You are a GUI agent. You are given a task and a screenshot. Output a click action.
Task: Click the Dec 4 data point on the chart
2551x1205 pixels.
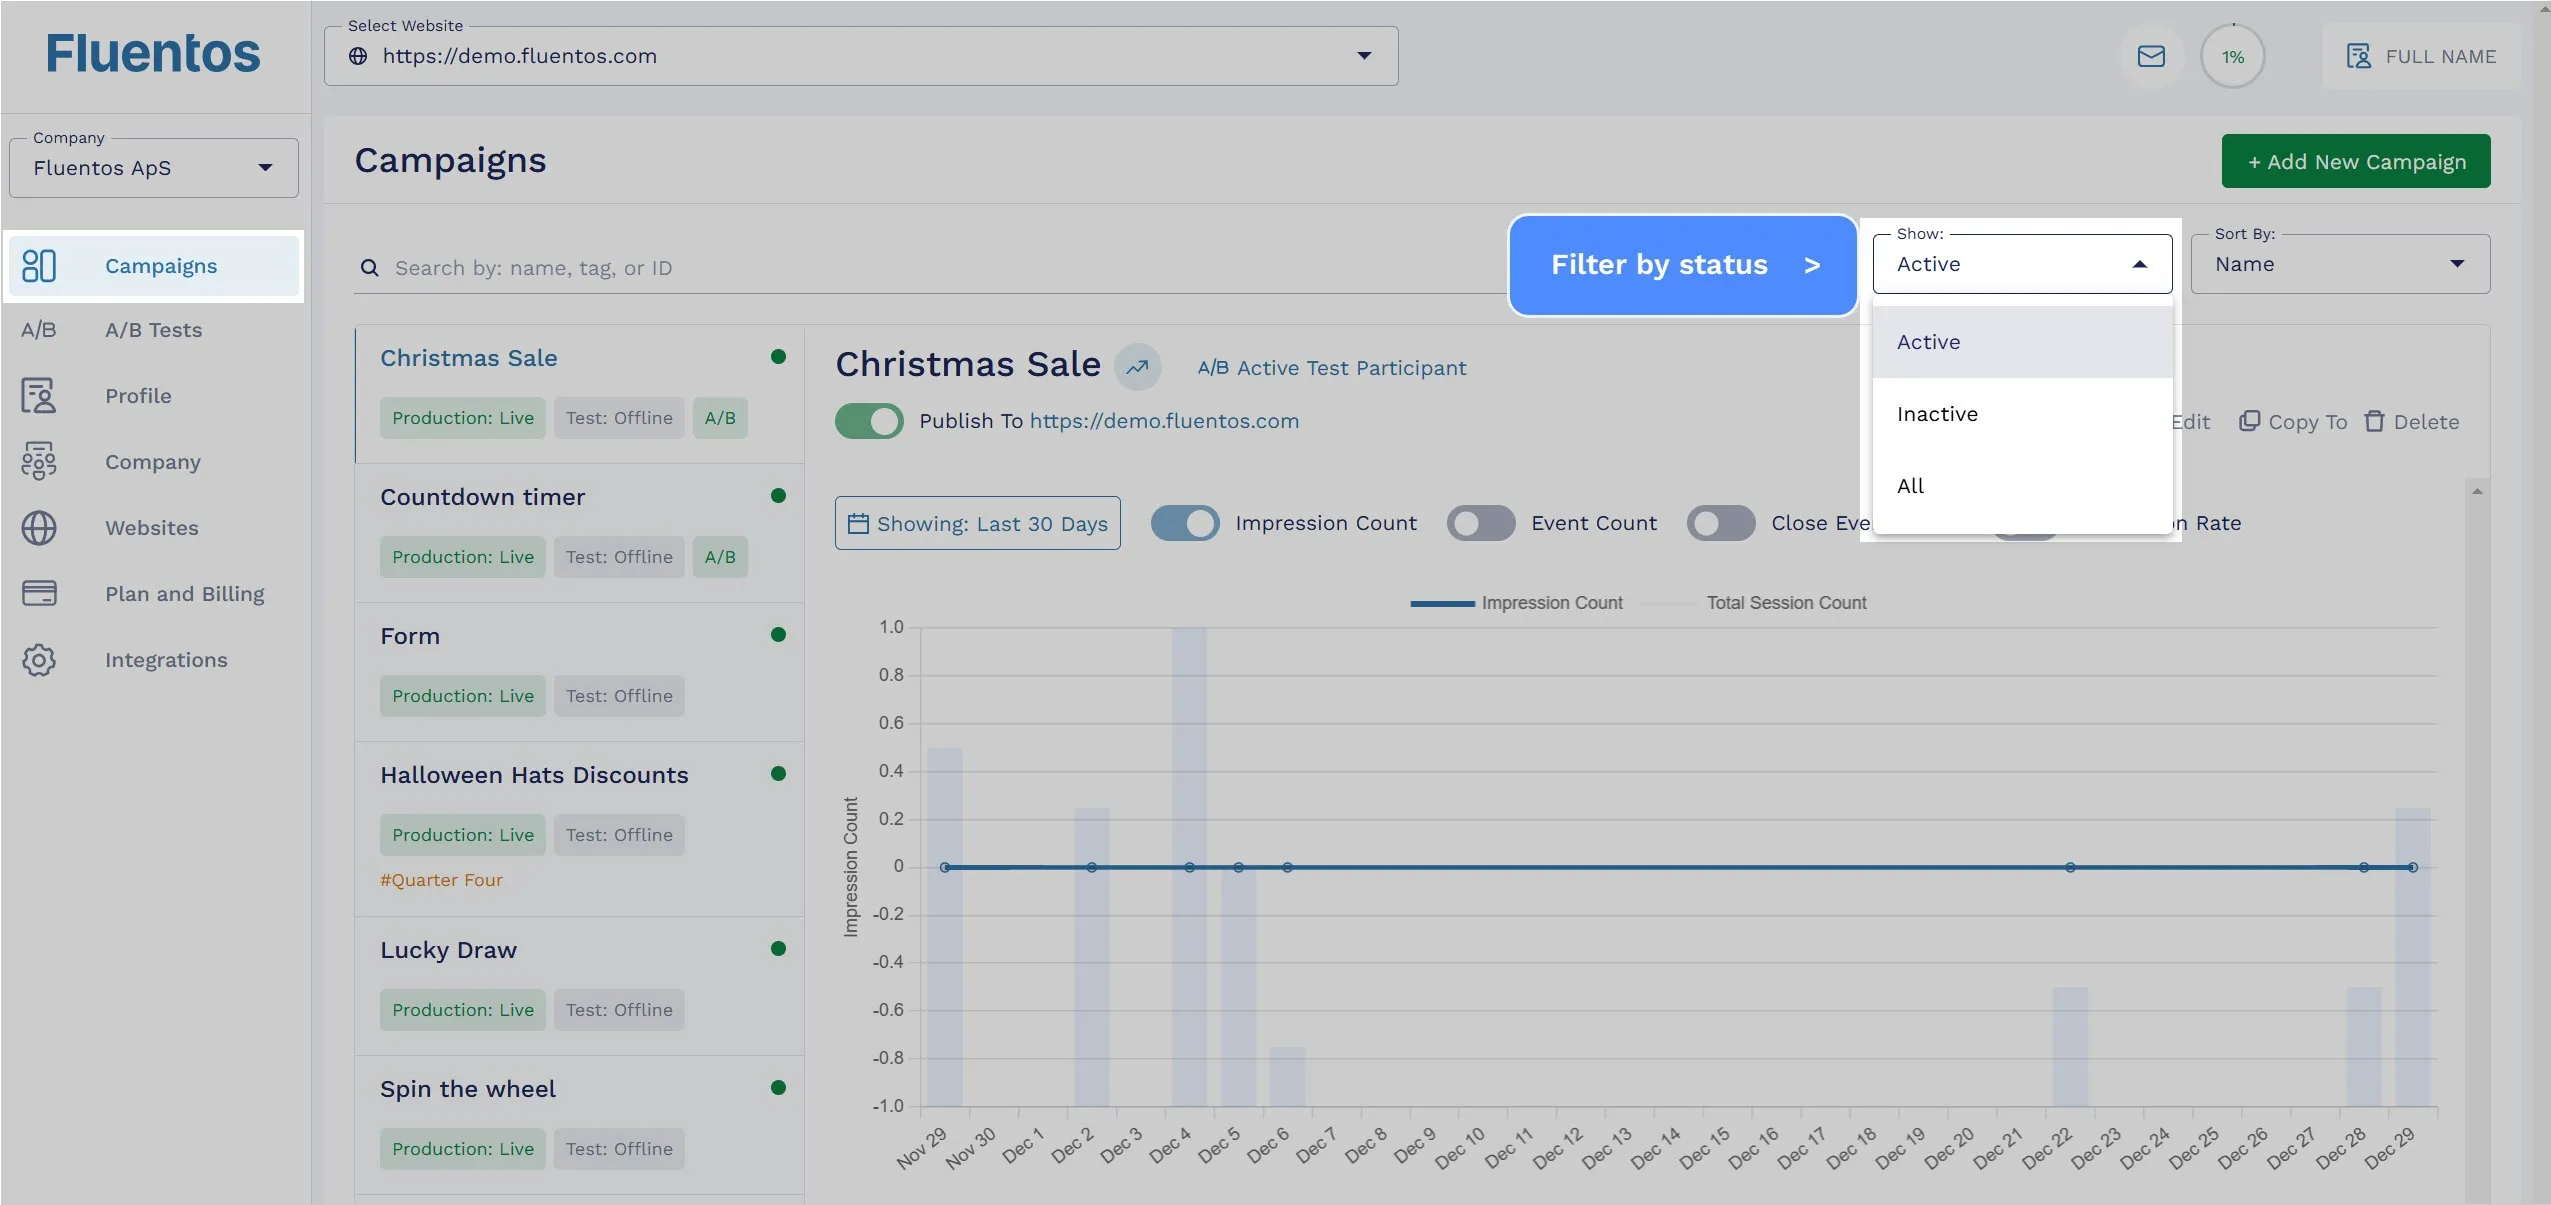click(1189, 867)
